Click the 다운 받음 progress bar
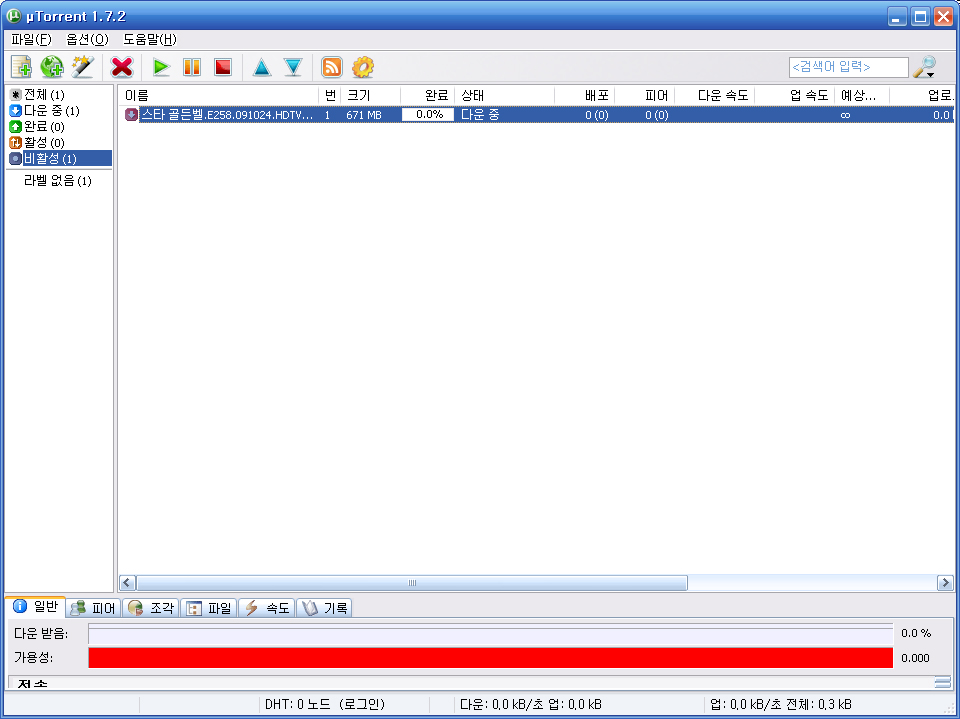The width and height of the screenshot is (960, 719). [x=490, y=634]
